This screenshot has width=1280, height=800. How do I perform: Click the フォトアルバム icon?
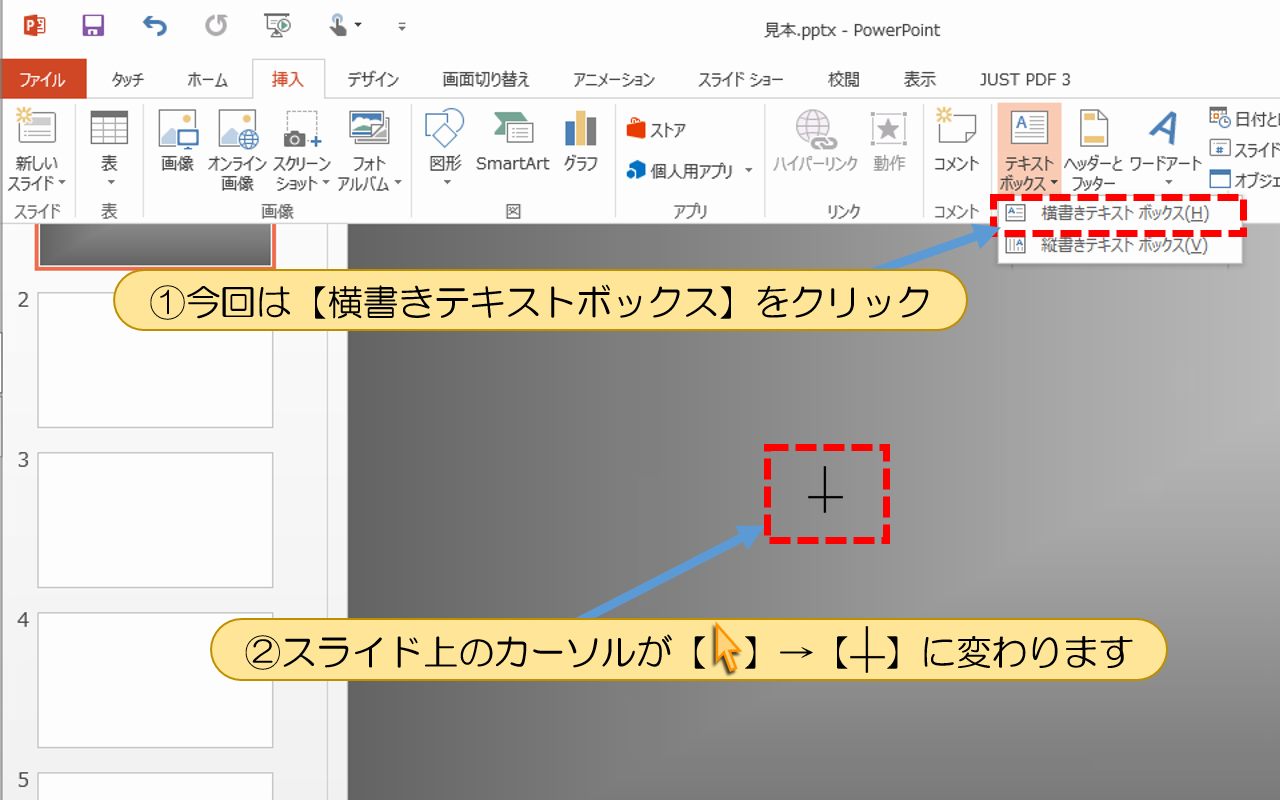pyautogui.click(x=369, y=128)
